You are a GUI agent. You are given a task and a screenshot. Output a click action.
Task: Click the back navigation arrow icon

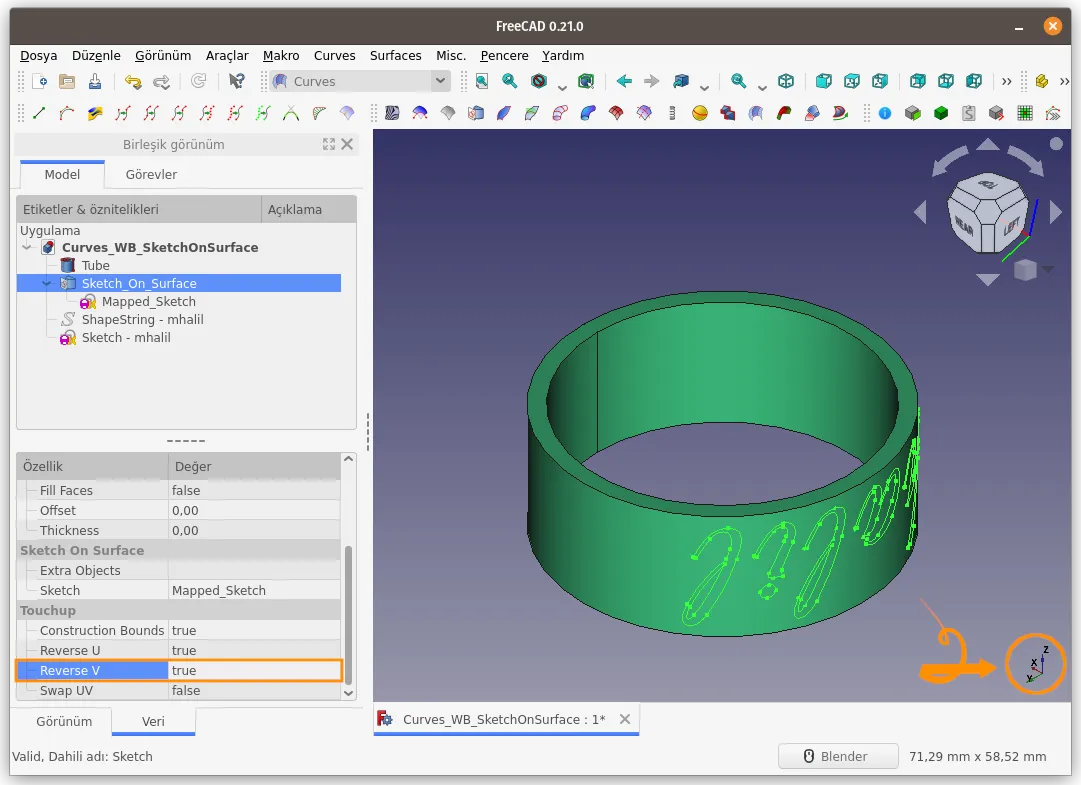pyautogui.click(x=624, y=81)
